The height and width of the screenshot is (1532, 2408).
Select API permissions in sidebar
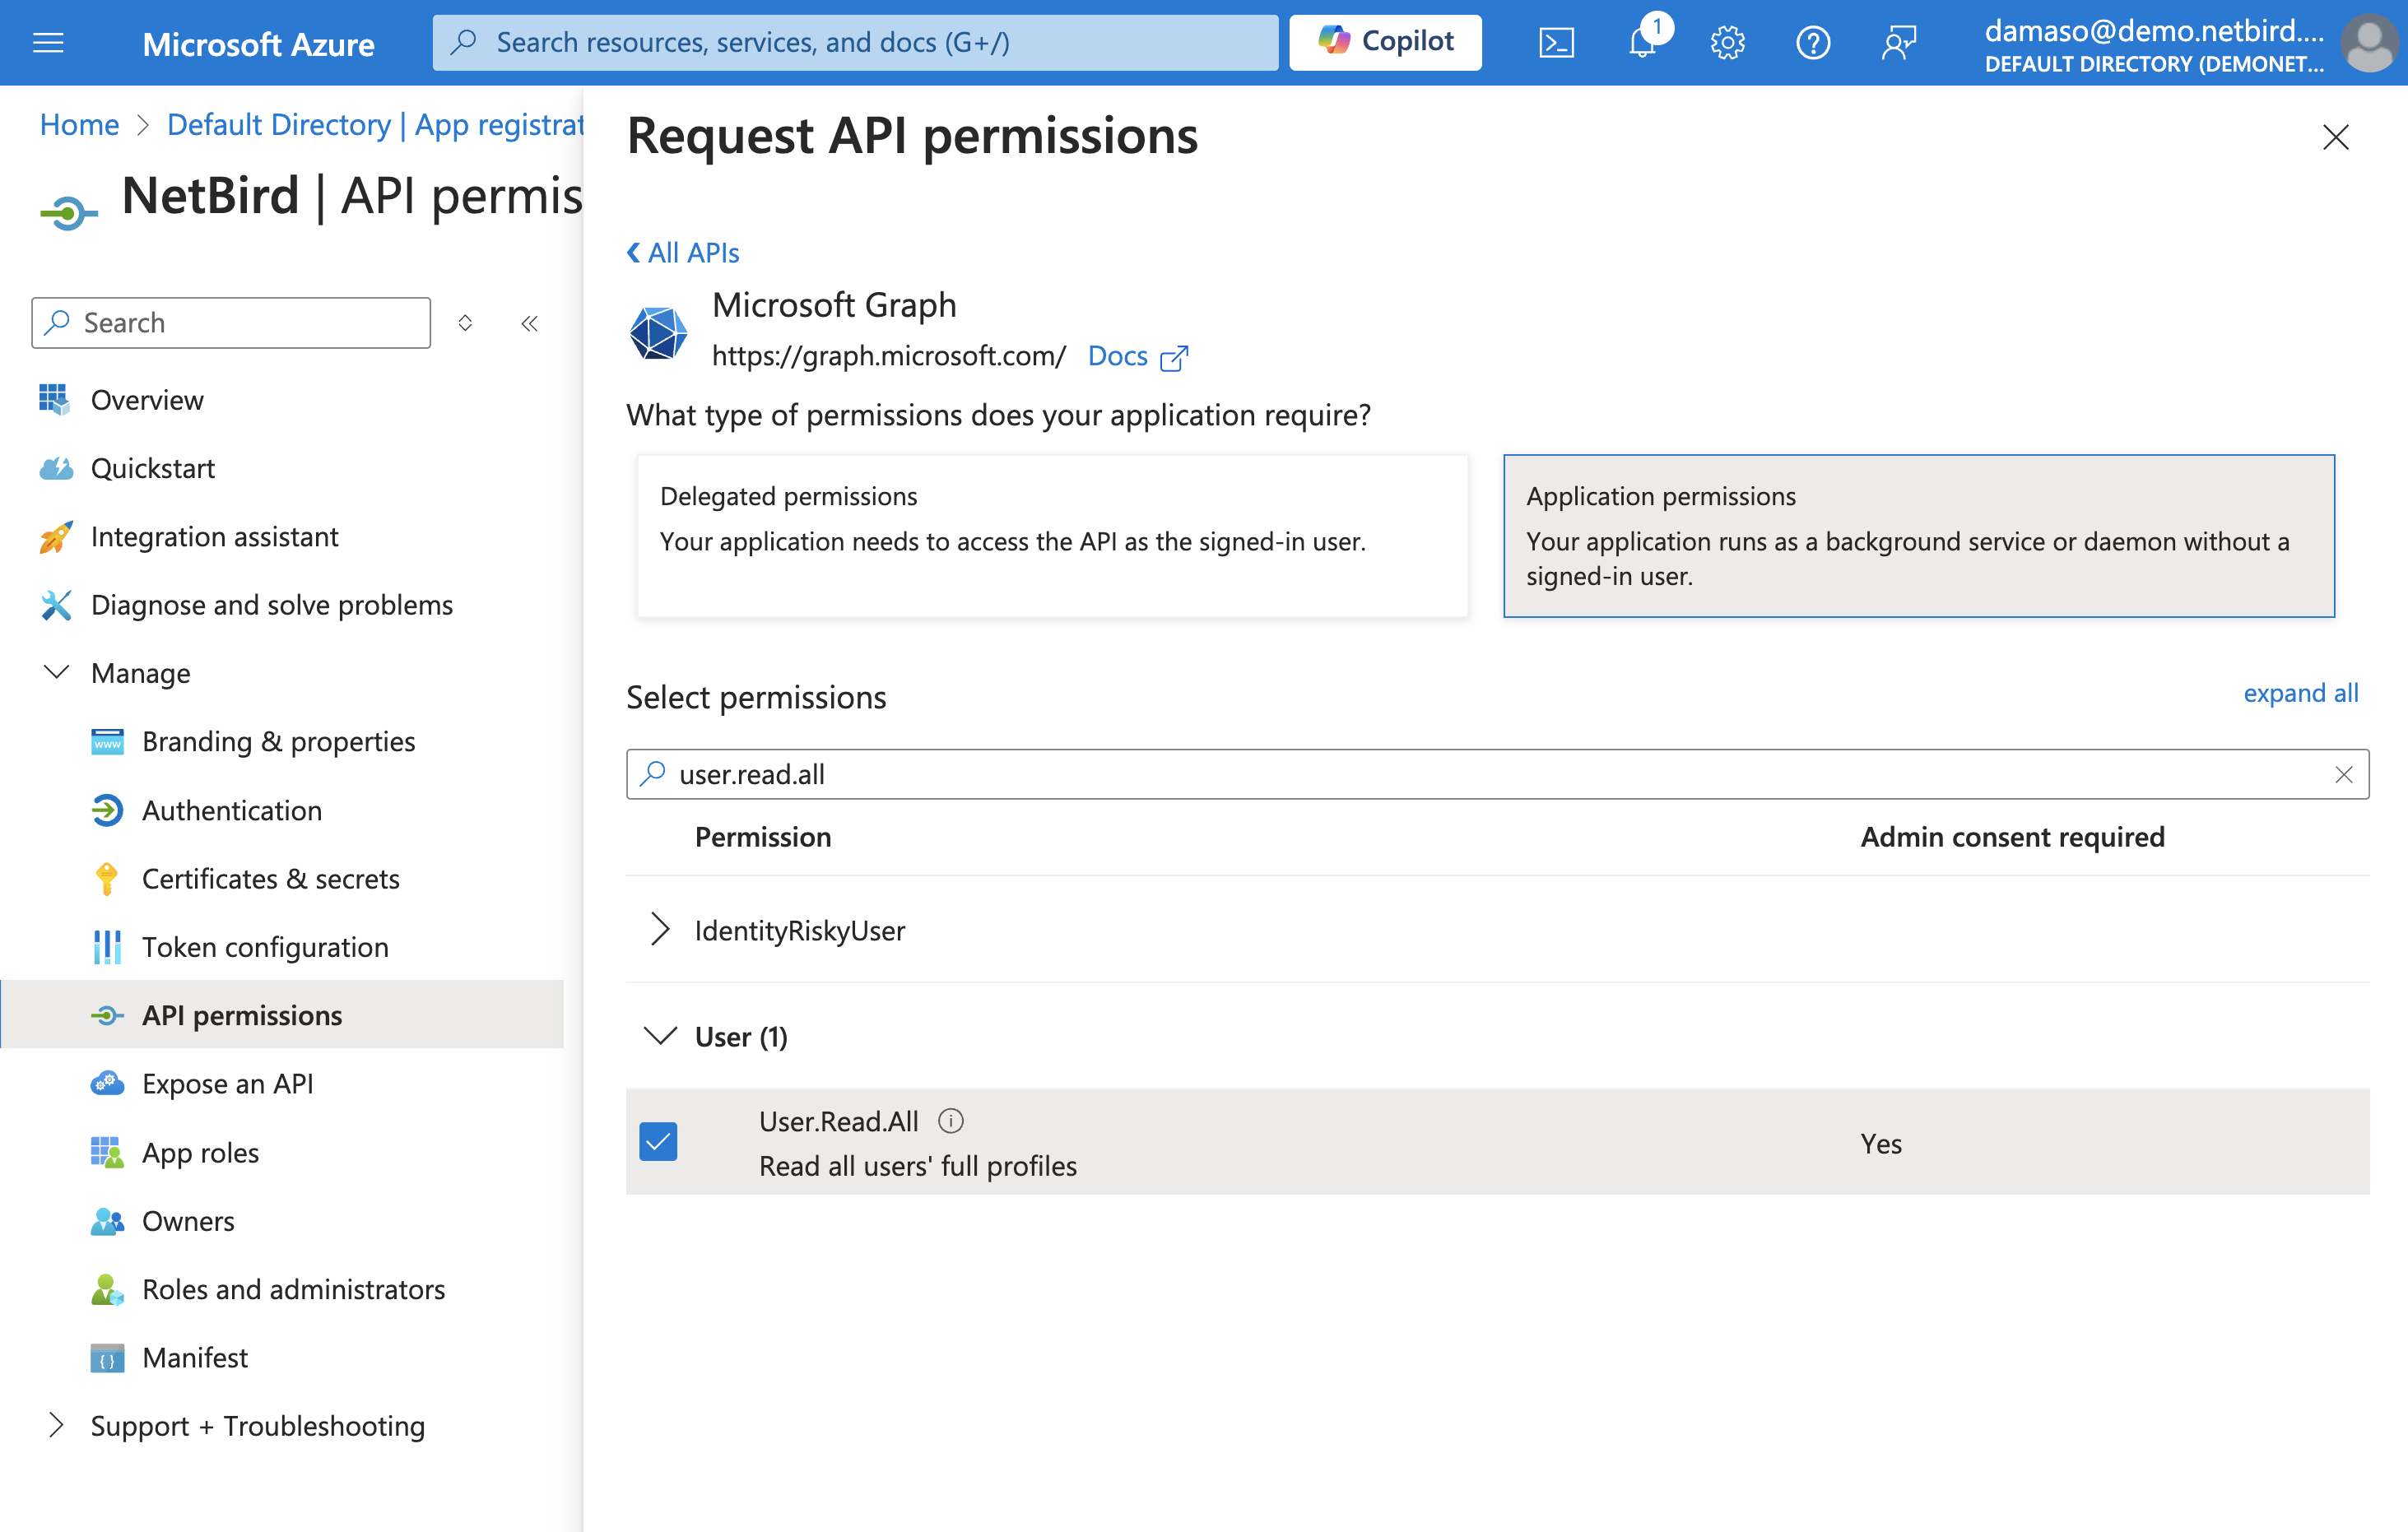[241, 1014]
